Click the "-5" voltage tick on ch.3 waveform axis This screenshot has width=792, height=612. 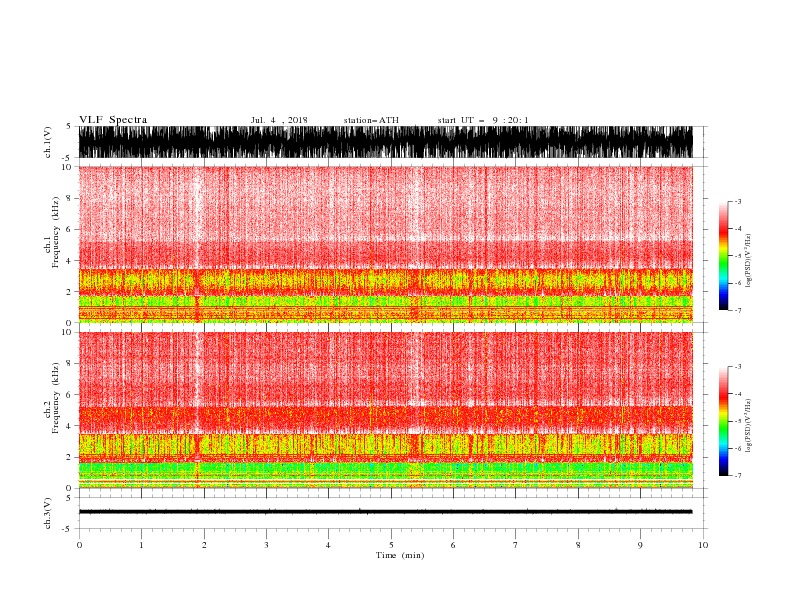pos(68,529)
